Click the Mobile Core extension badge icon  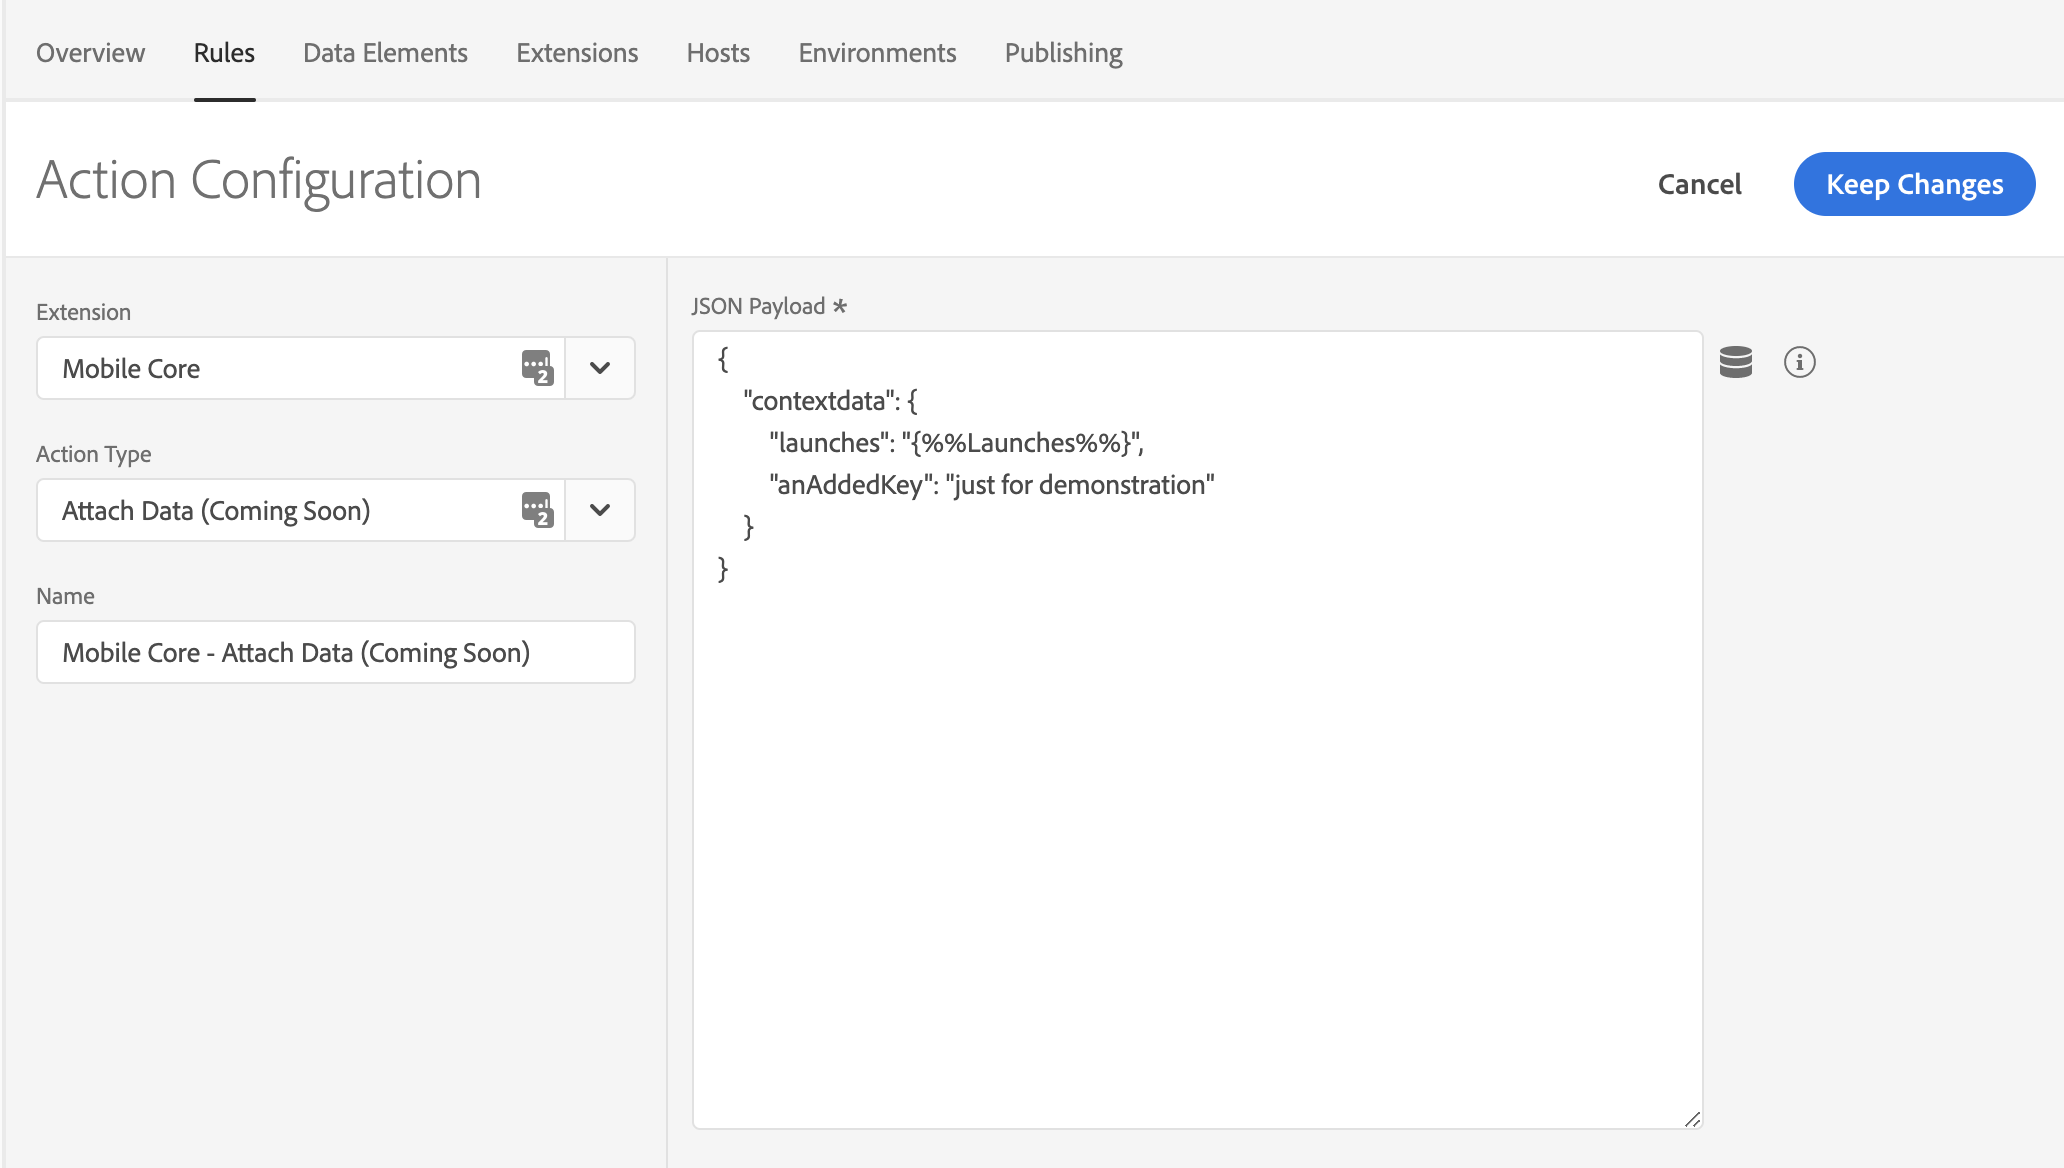click(x=537, y=368)
